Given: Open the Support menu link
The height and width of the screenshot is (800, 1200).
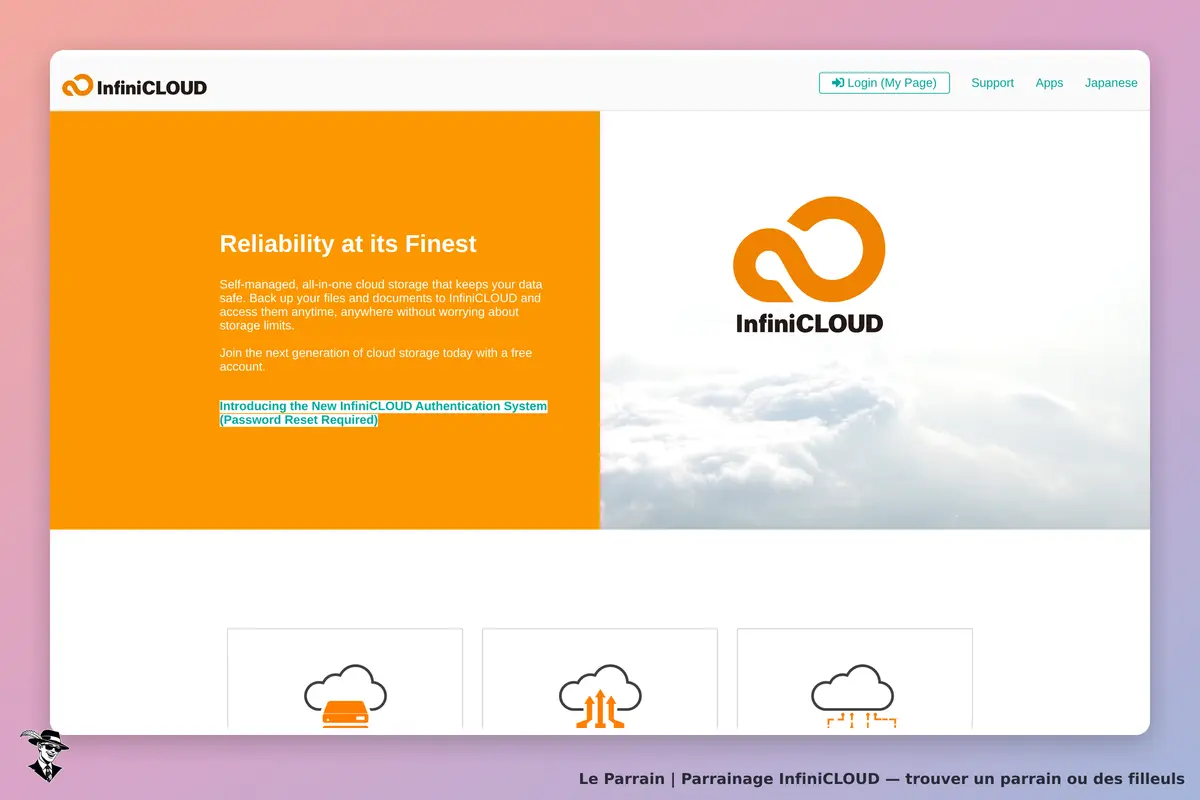Looking at the screenshot, I should click(x=992, y=83).
